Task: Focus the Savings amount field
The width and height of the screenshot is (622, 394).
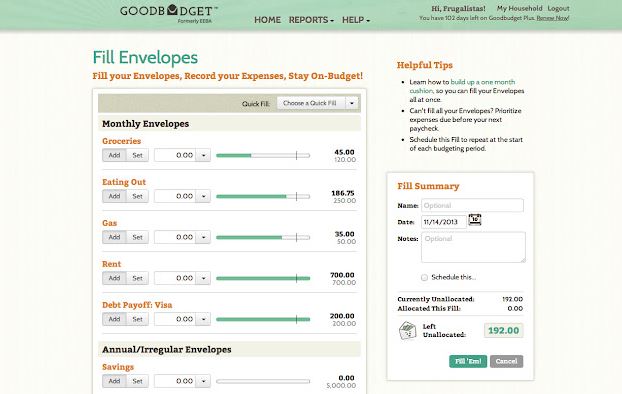Action: click(175, 381)
